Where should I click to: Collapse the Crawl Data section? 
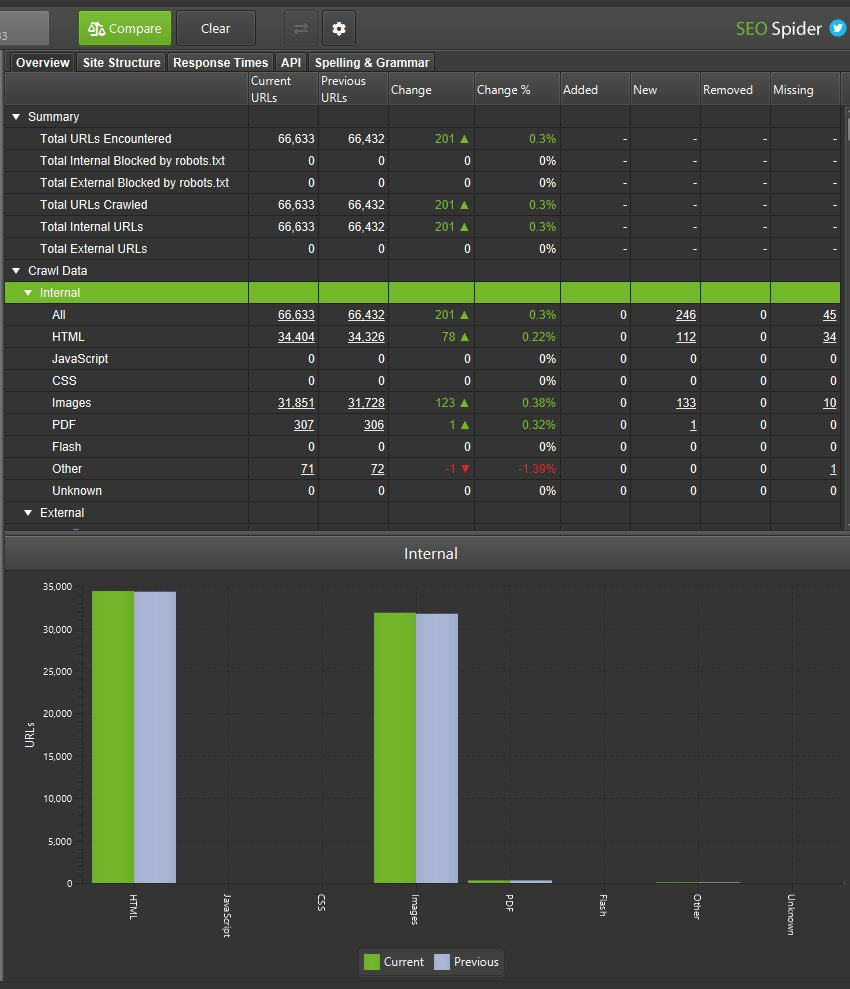coord(16,271)
